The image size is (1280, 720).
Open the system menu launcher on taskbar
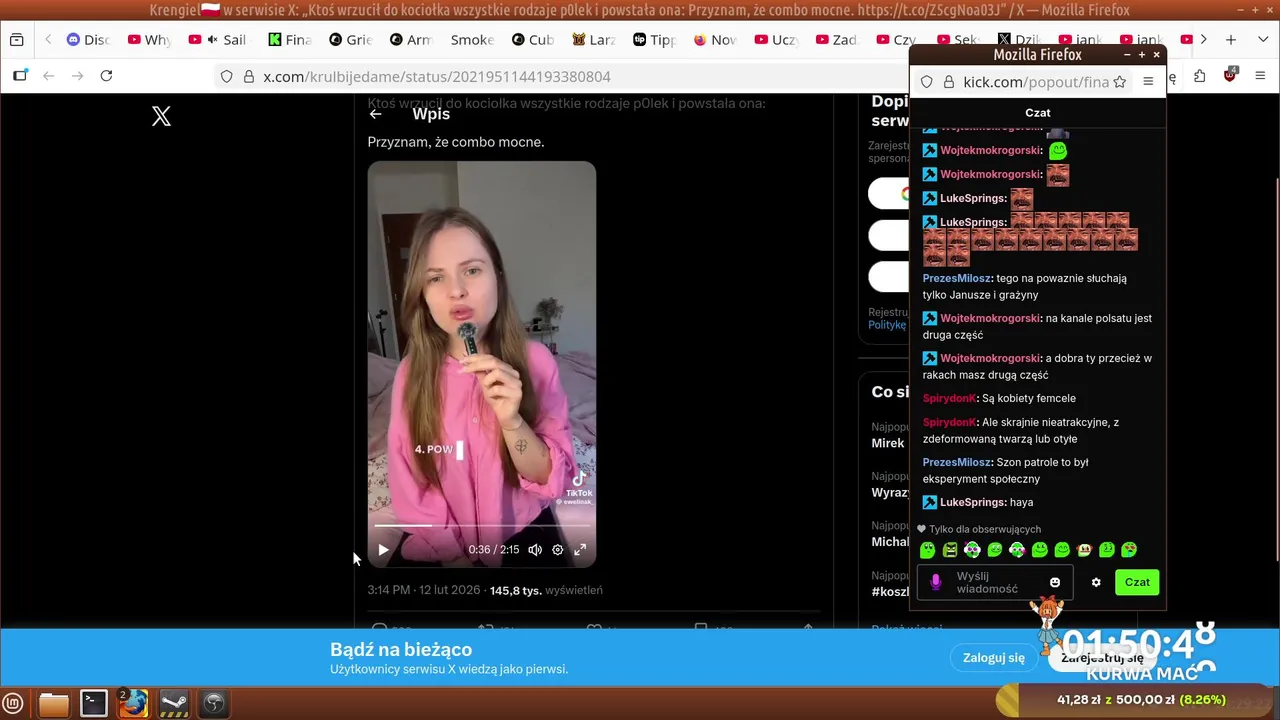13,703
